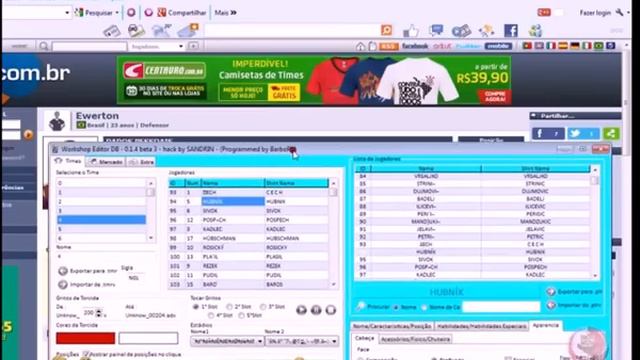
Task: Click the thumbs-up like icon in toolbar
Action: coord(411,31)
